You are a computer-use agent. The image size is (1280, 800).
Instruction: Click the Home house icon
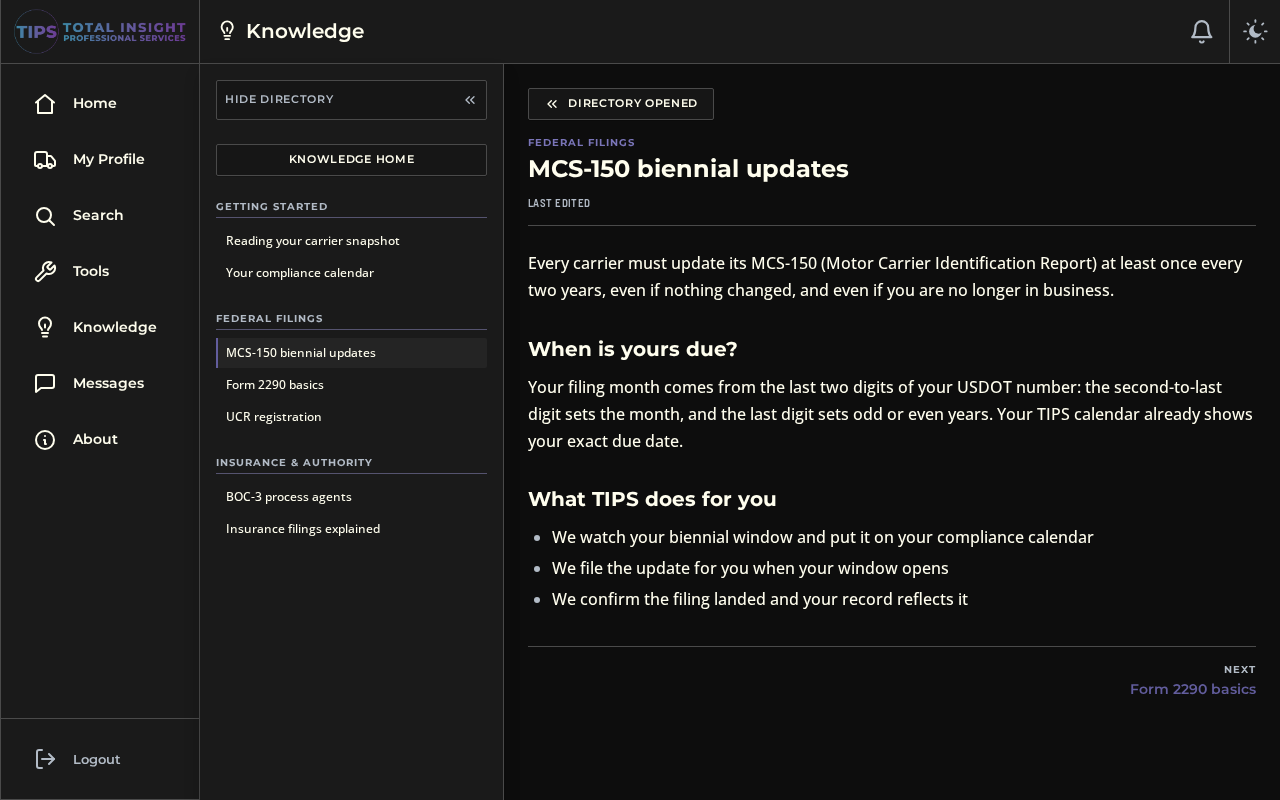click(x=45, y=103)
